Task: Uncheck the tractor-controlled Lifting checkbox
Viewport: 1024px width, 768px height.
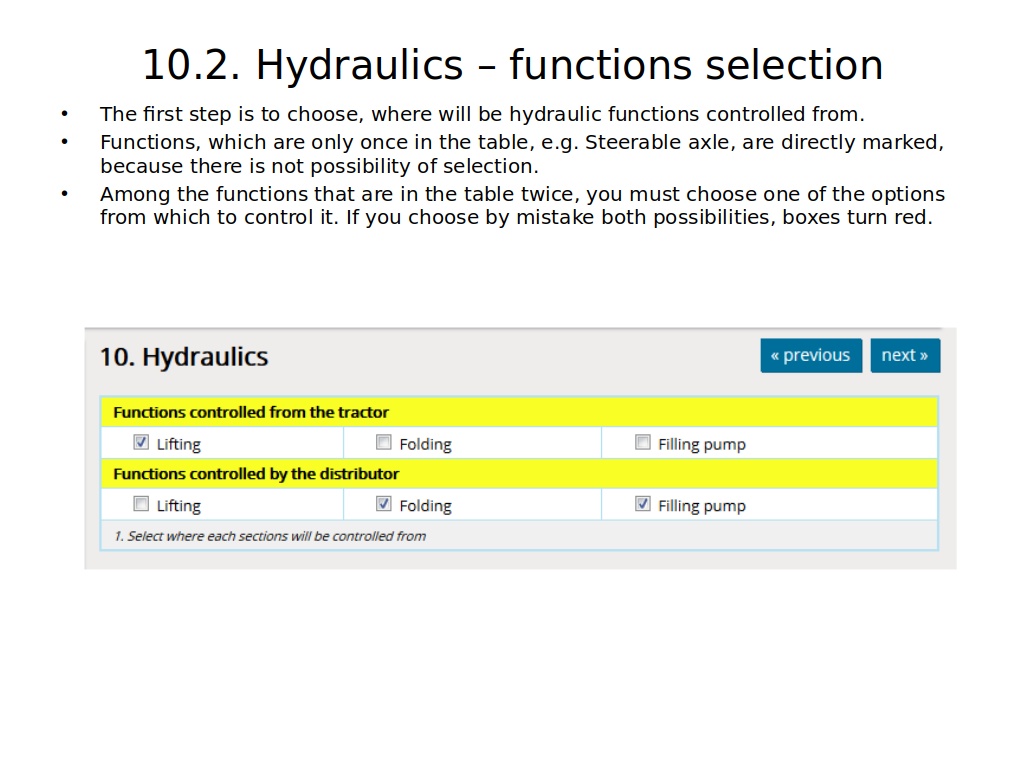Action: 141,442
